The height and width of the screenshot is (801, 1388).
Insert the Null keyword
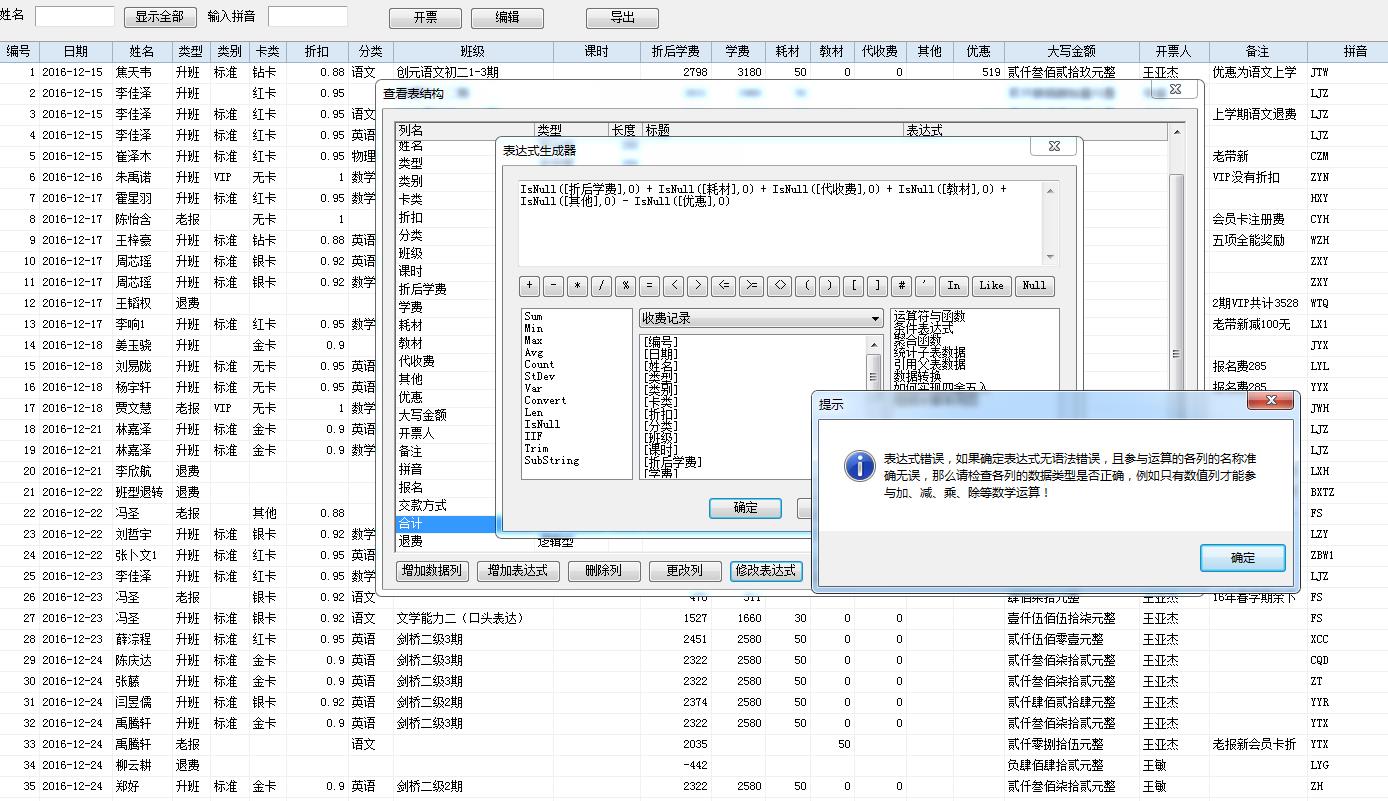1035,286
